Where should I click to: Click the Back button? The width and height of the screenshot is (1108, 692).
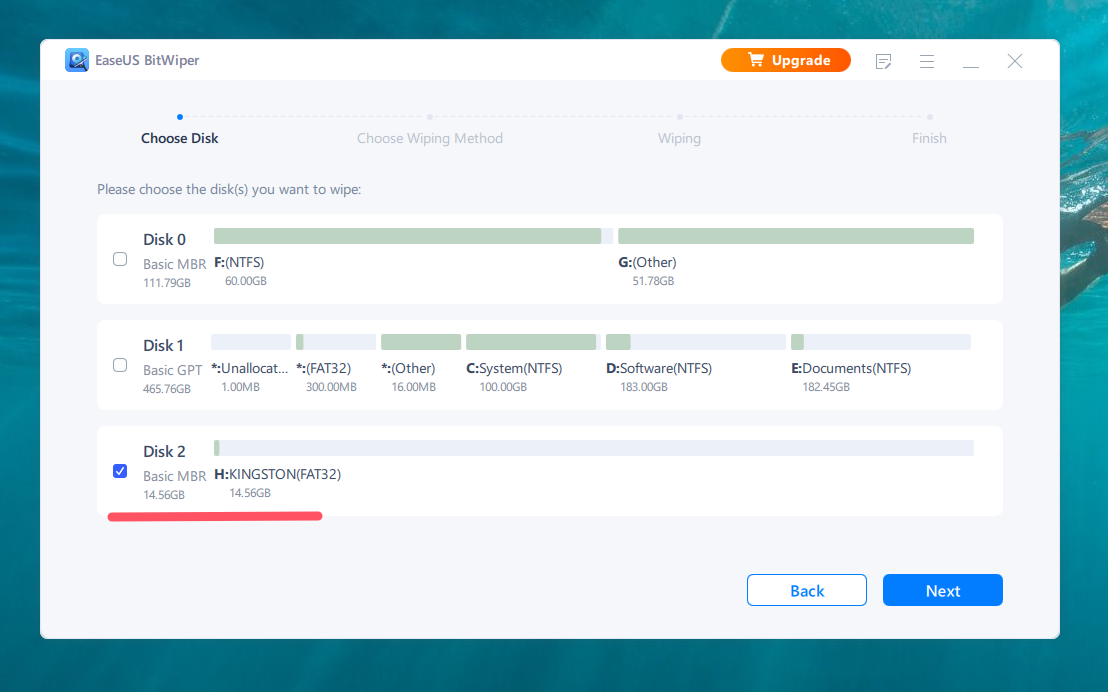pos(807,590)
